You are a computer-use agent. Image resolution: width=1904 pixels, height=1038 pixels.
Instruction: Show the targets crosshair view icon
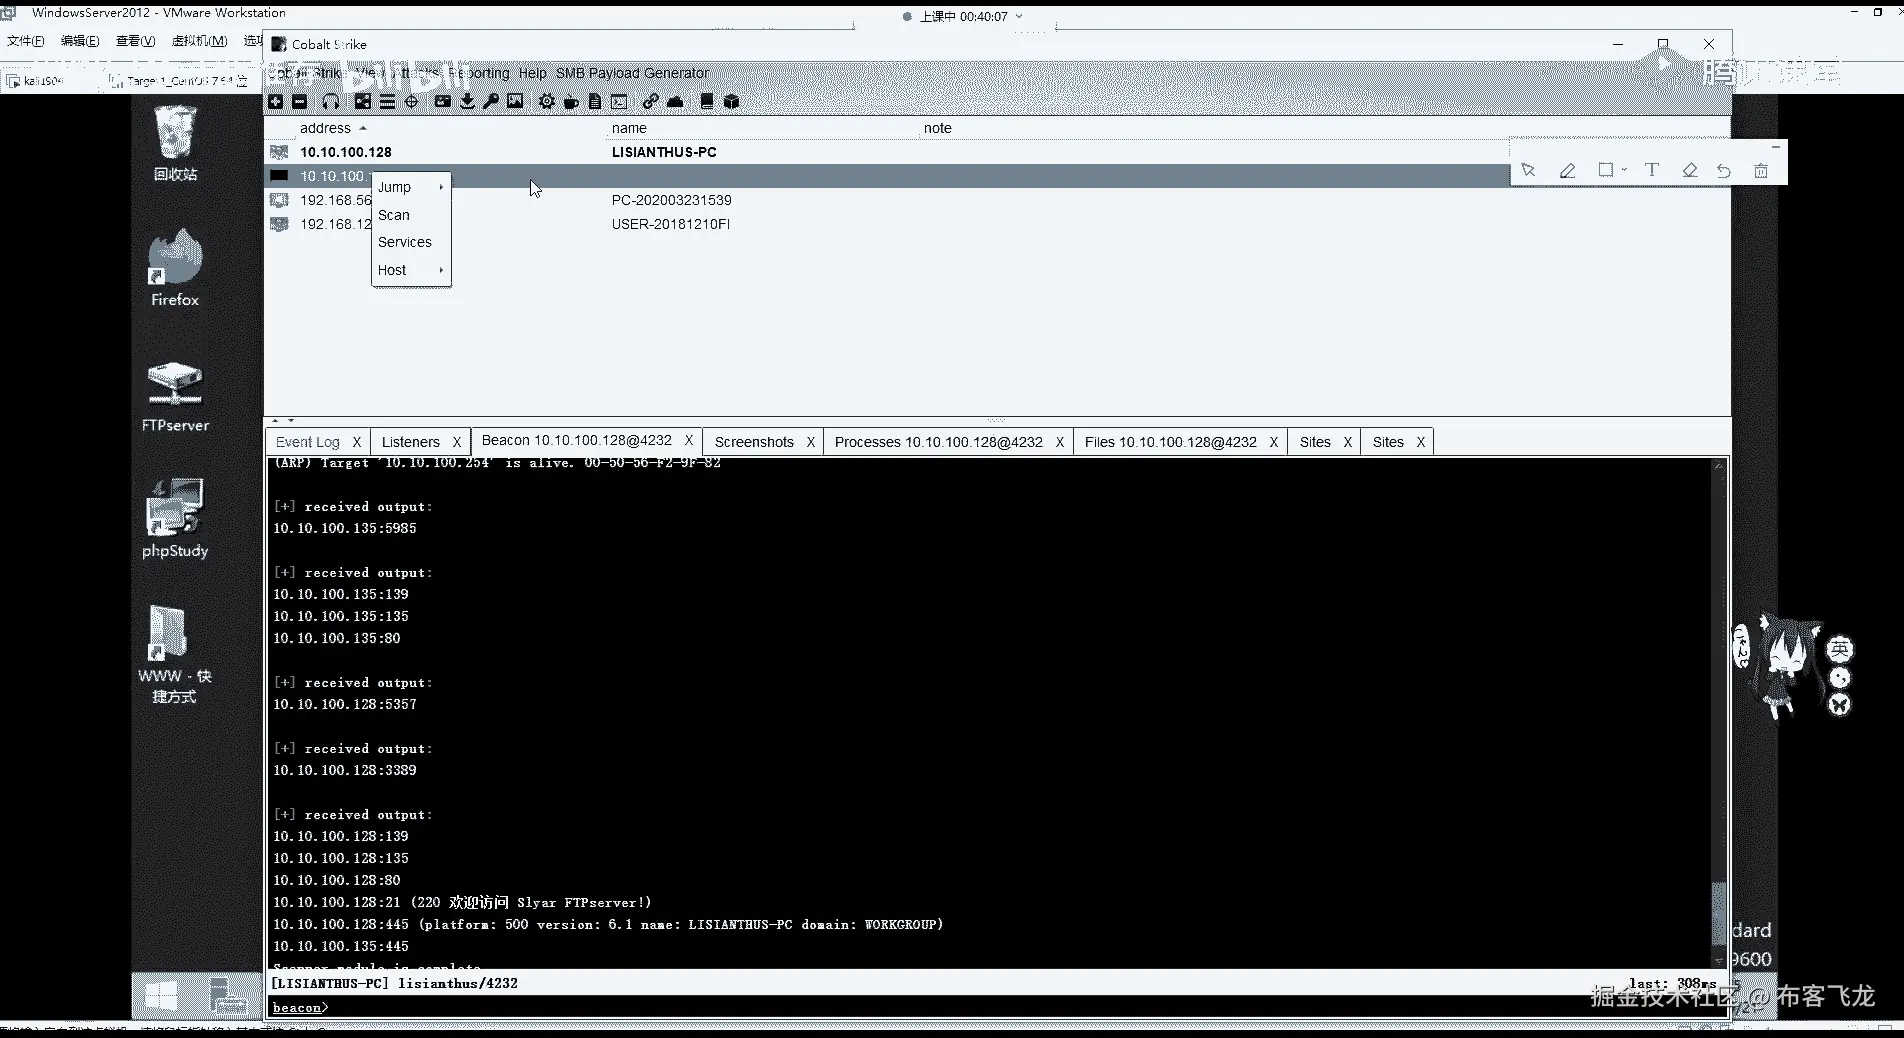[411, 101]
